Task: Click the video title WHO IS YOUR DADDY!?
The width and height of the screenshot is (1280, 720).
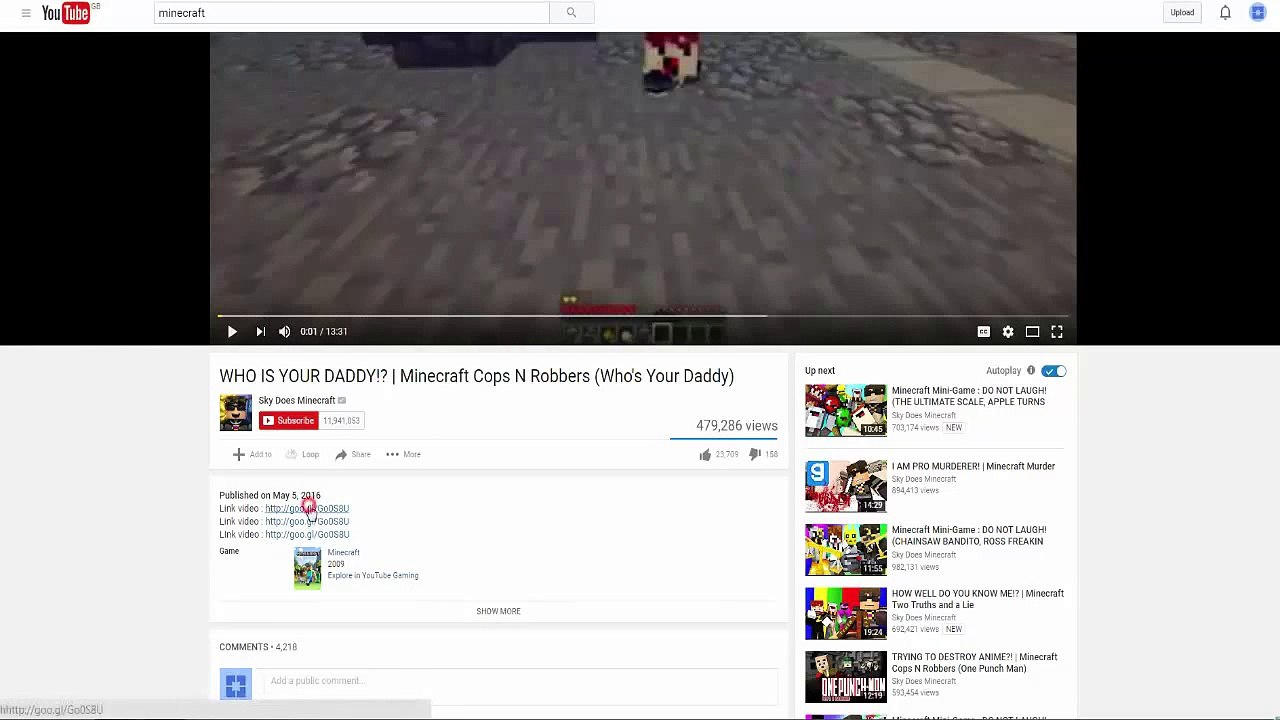Action: click(477, 377)
